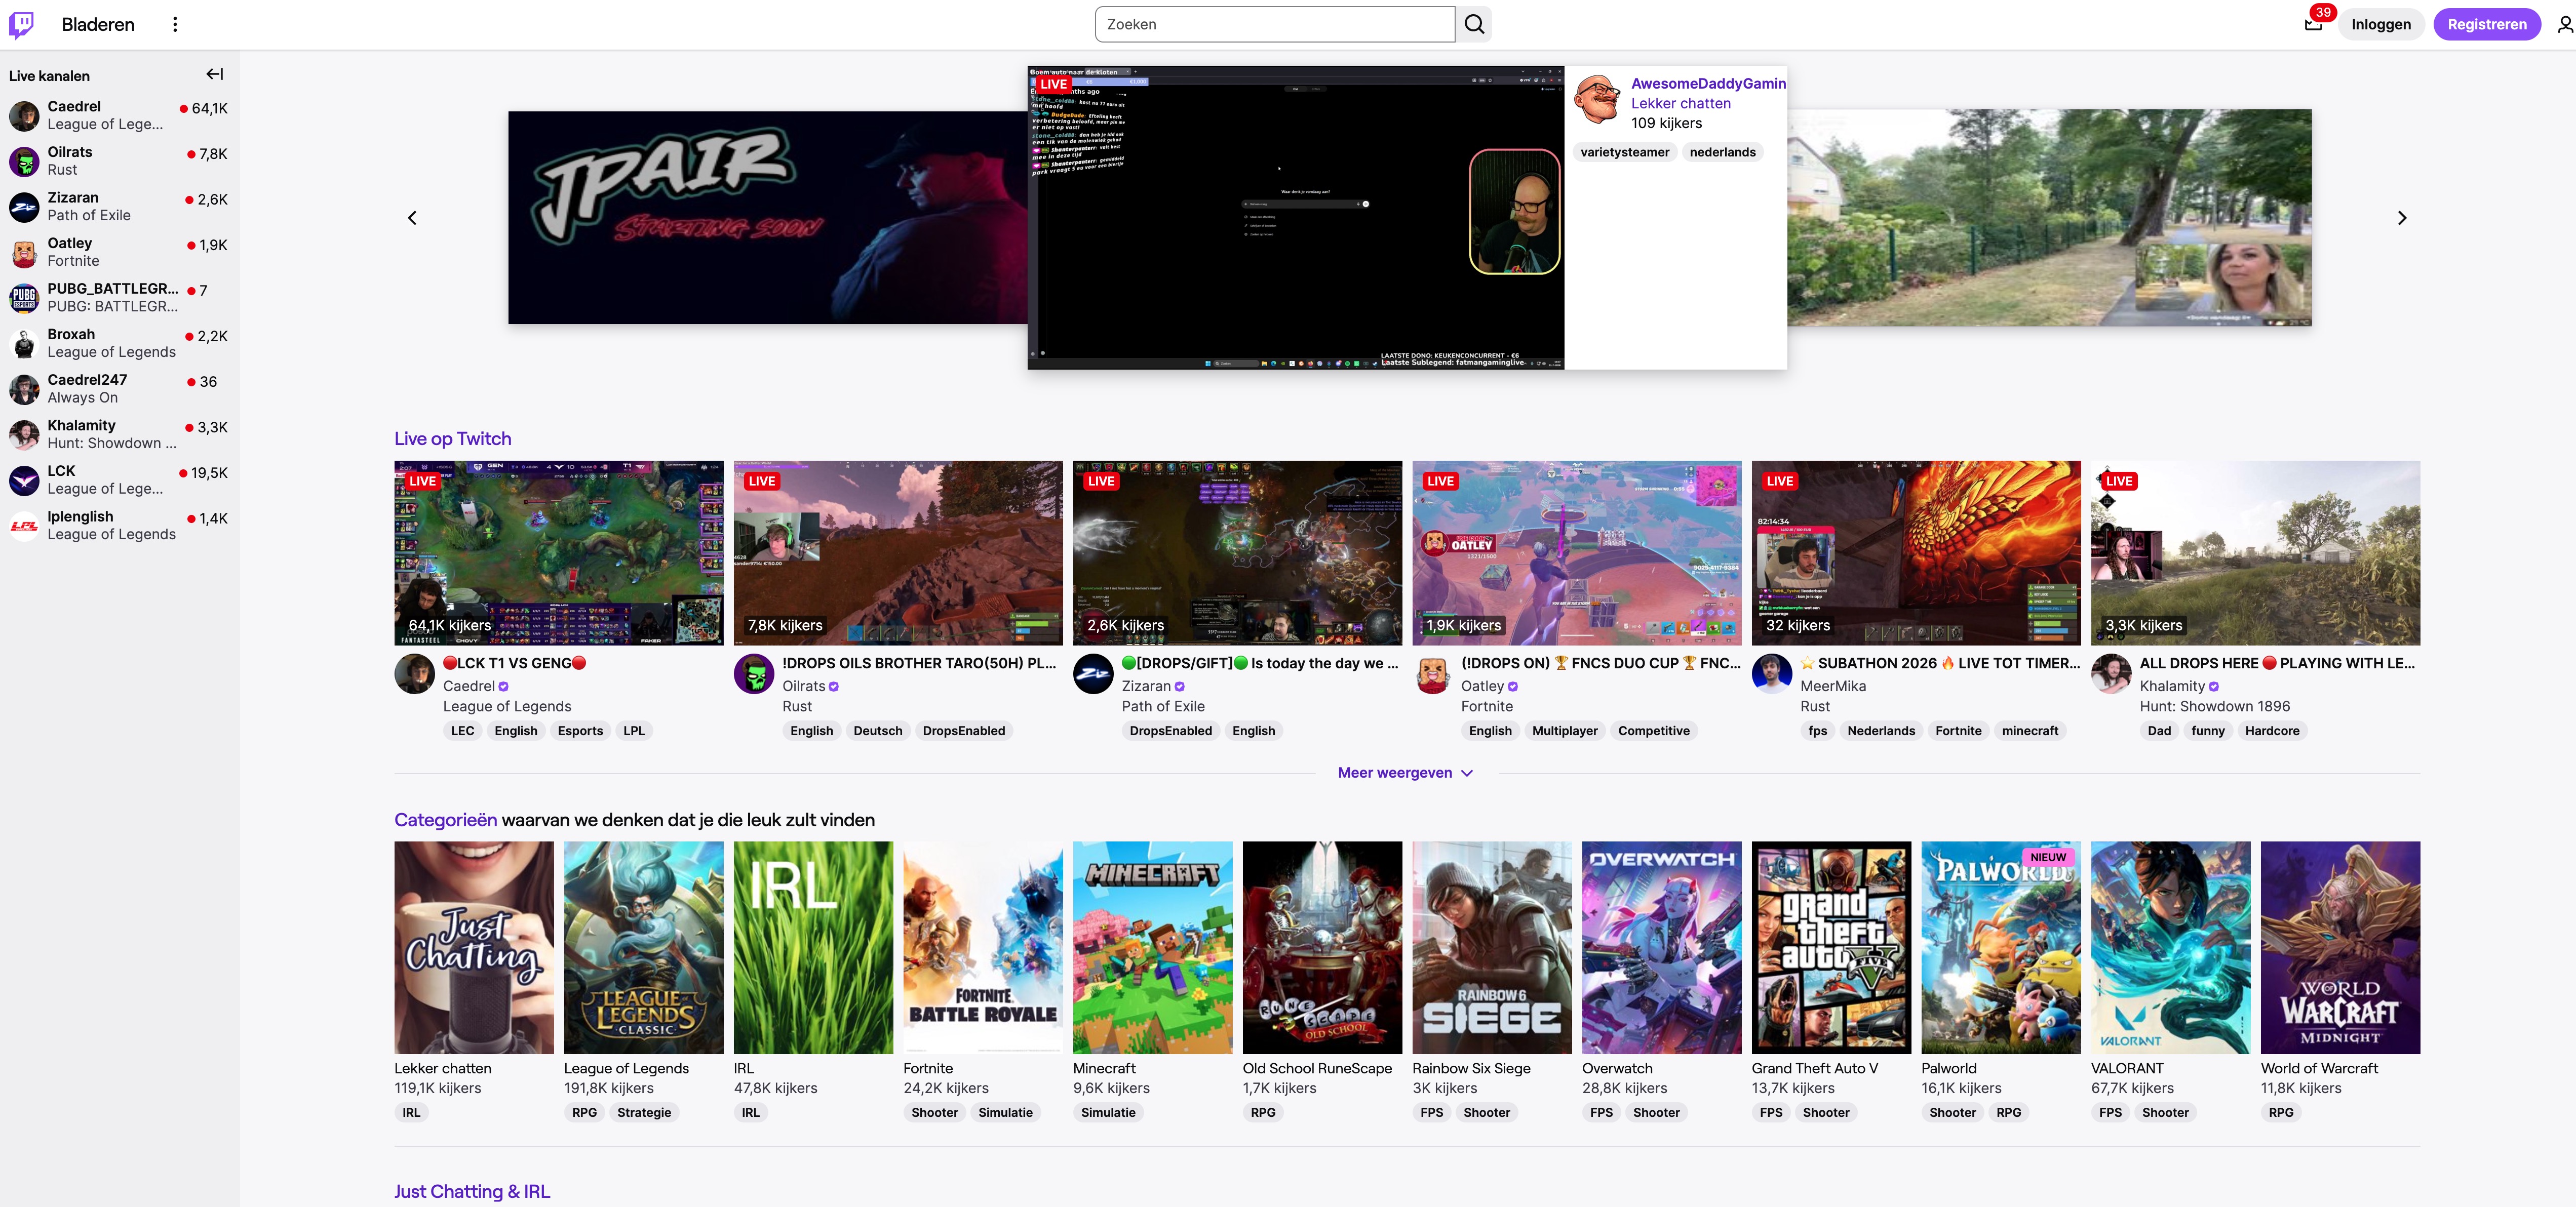
Task: Go to previous carousel stream
Action: (412, 217)
